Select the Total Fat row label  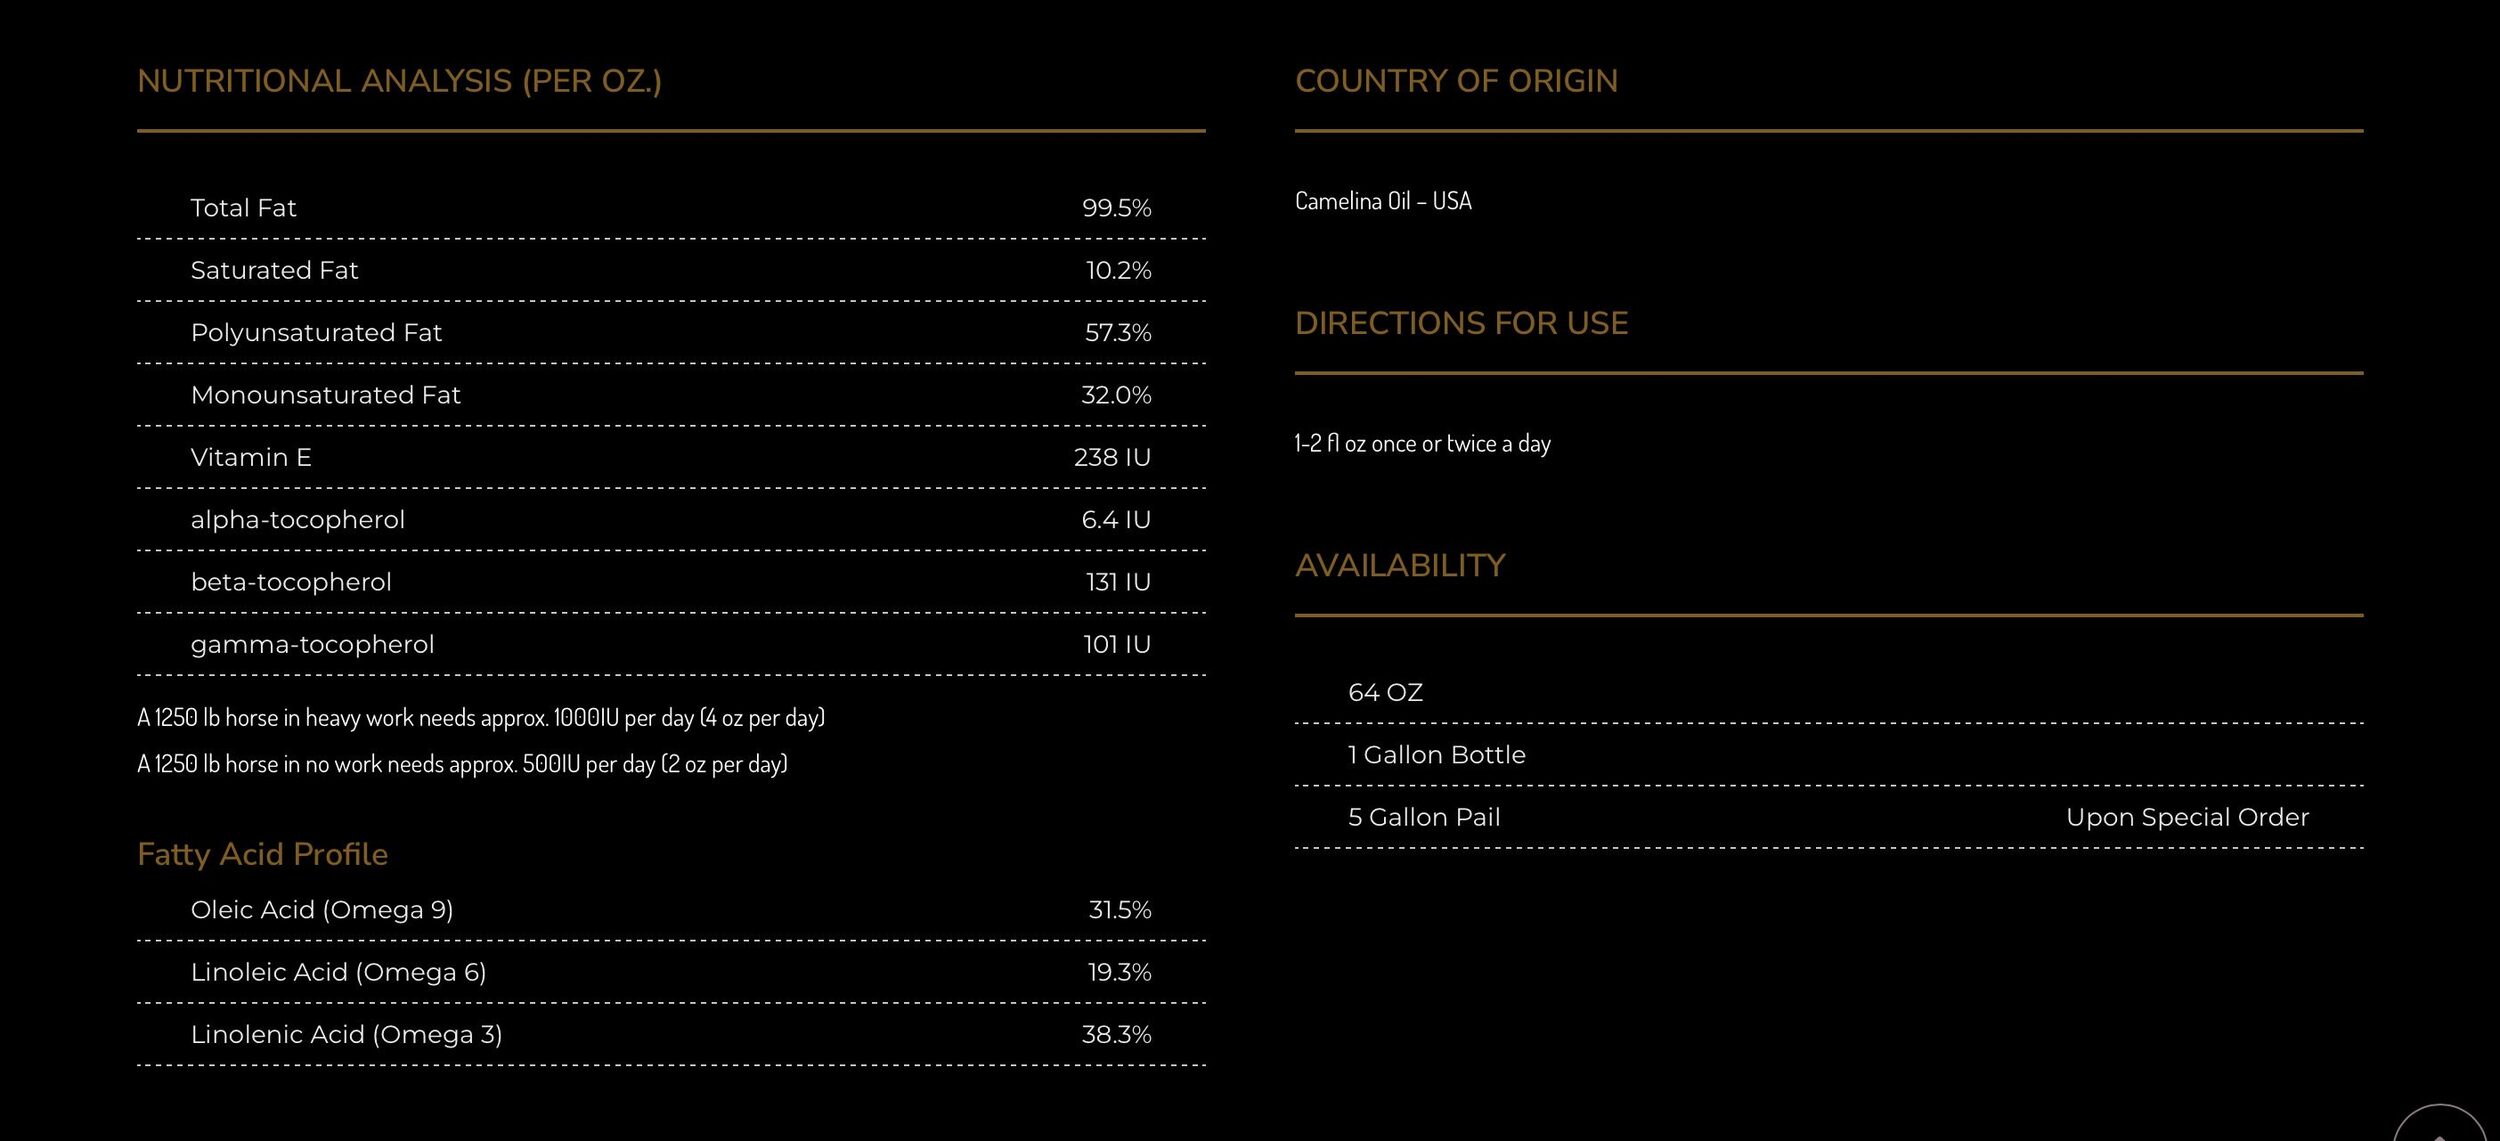click(243, 208)
